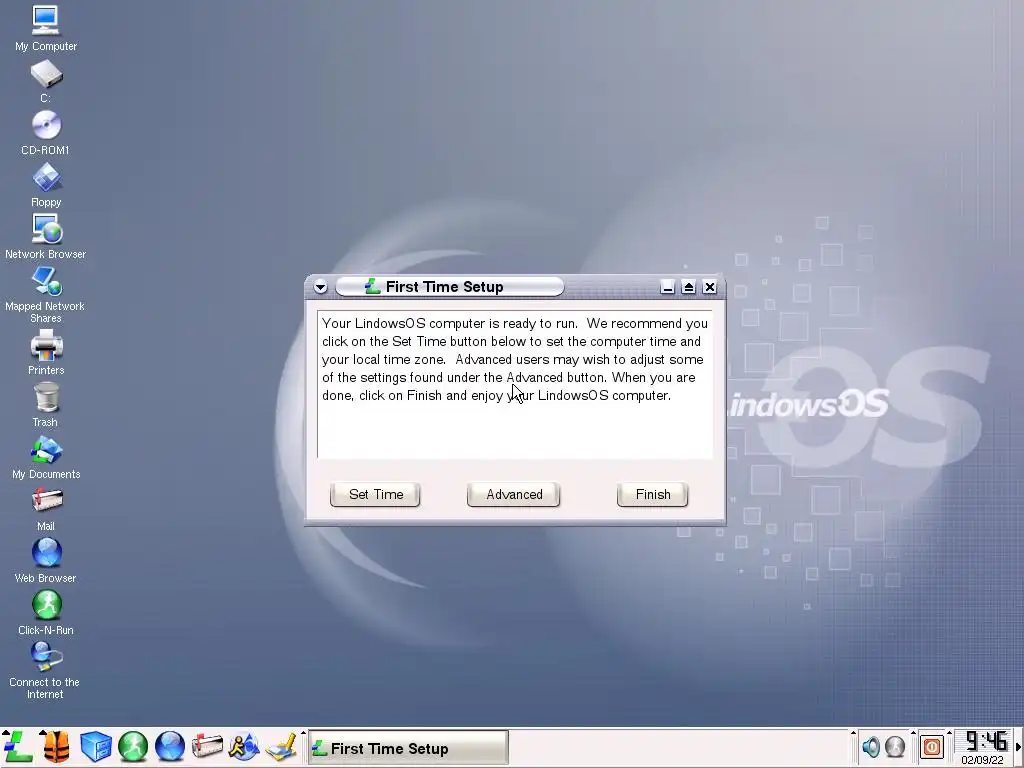Image resolution: width=1024 pixels, height=768 pixels.
Task: Click the red power button in the tray
Action: [932, 746]
